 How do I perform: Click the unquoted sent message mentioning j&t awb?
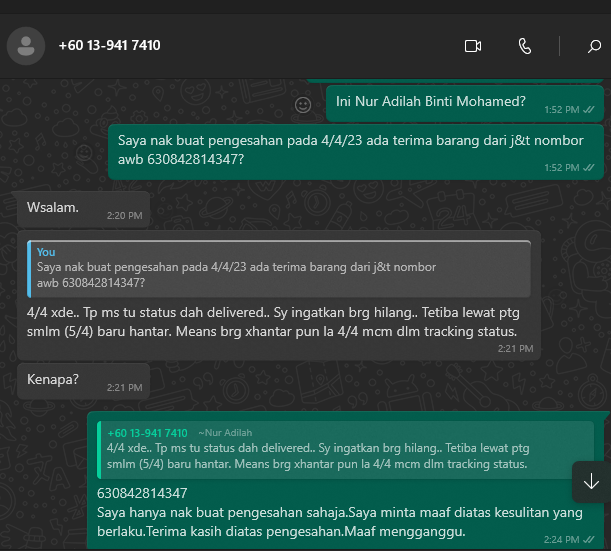(350, 150)
